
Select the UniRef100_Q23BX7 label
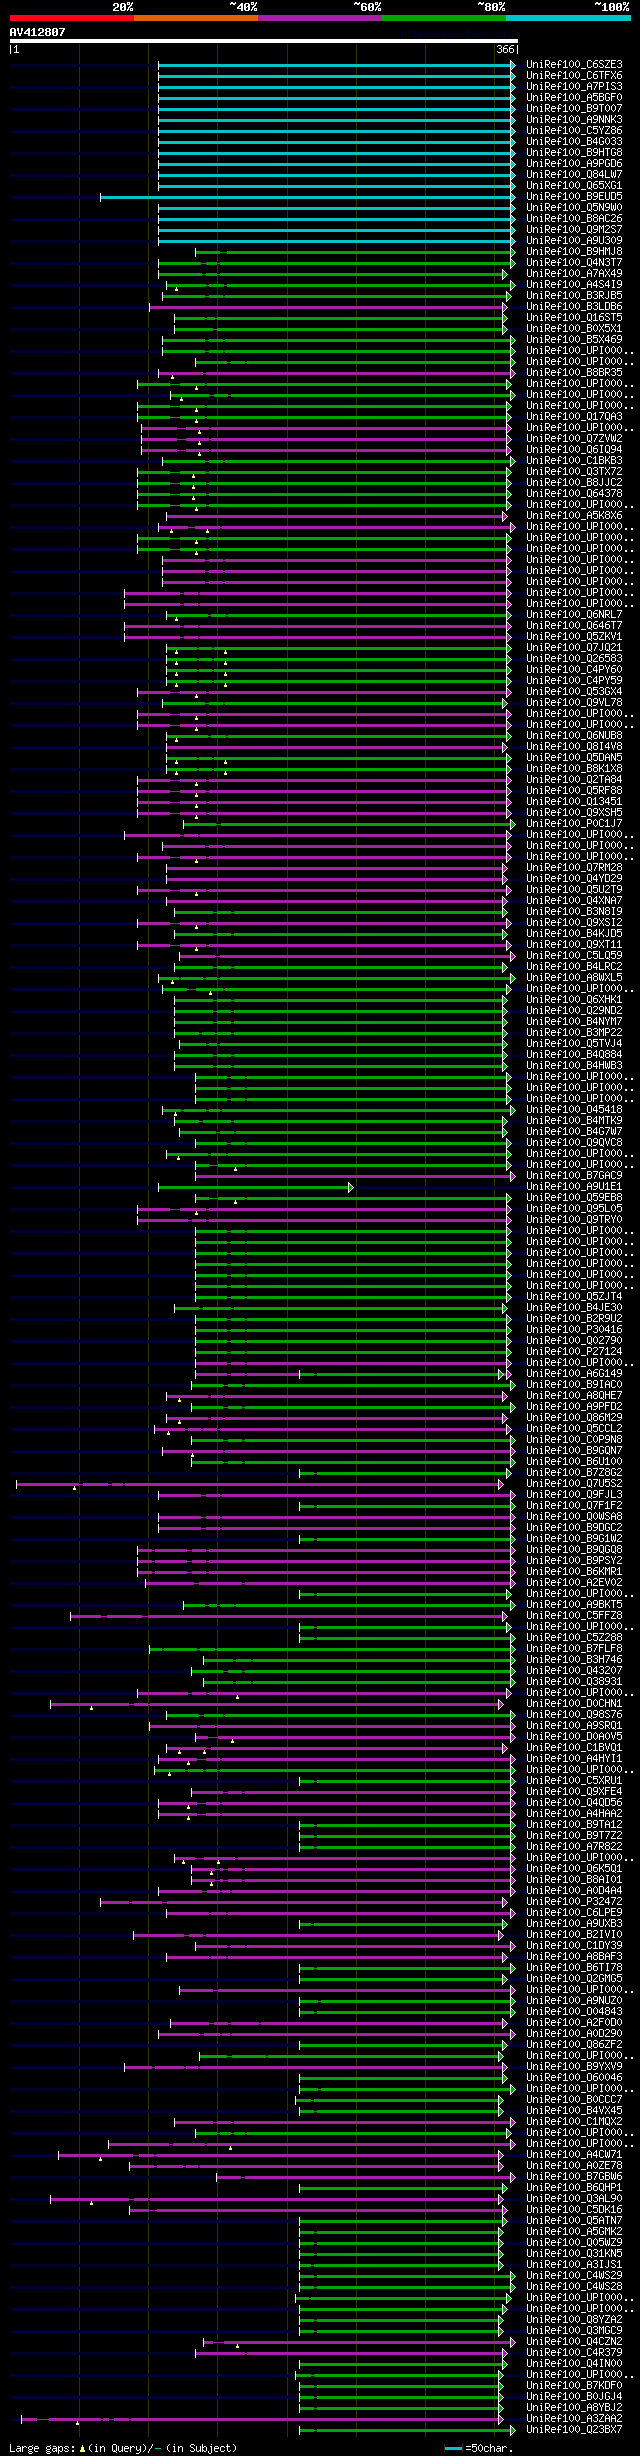(x=574, y=2430)
